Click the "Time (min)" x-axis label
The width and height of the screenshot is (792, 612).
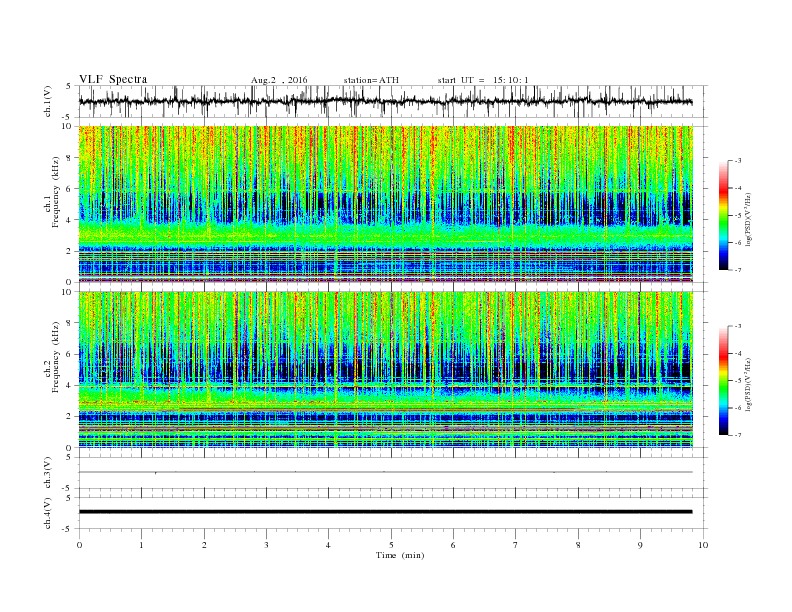[400, 555]
